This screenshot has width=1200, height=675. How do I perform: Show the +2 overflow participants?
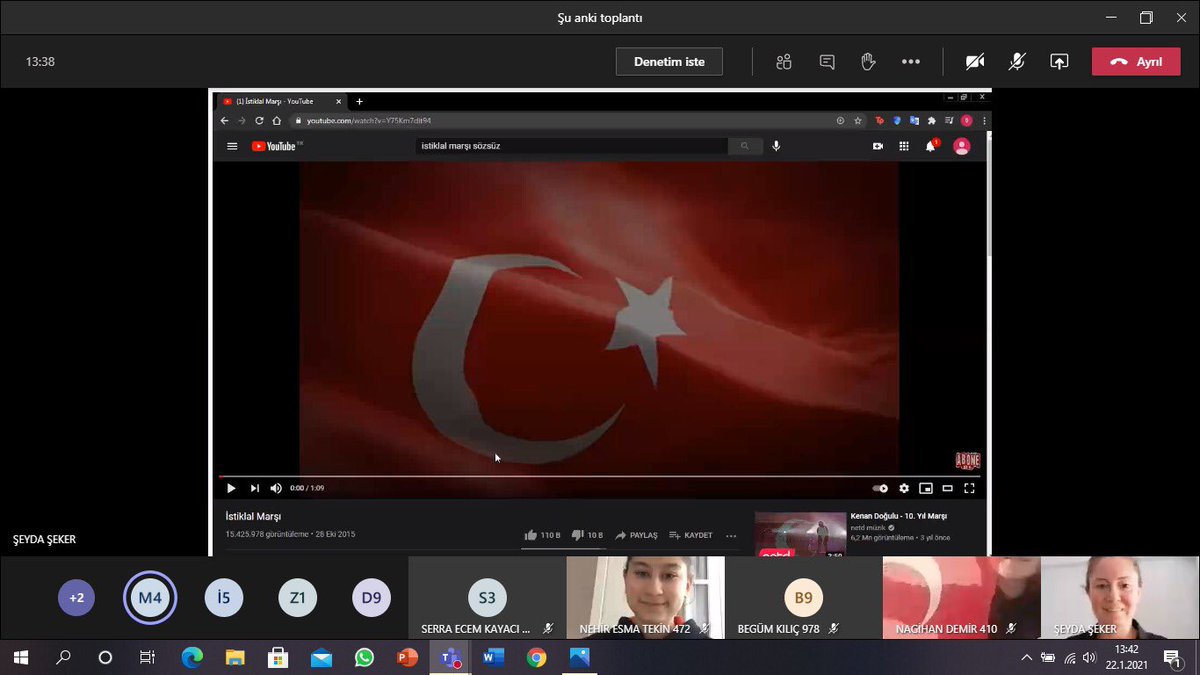[x=77, y=598]
